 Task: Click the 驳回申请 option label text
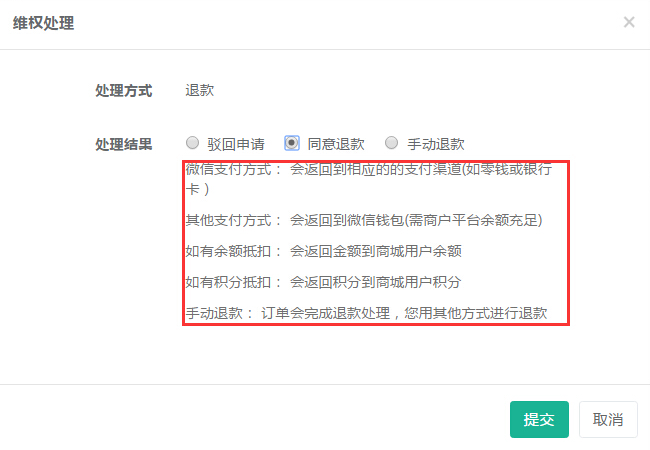click(x=236, y=144)
